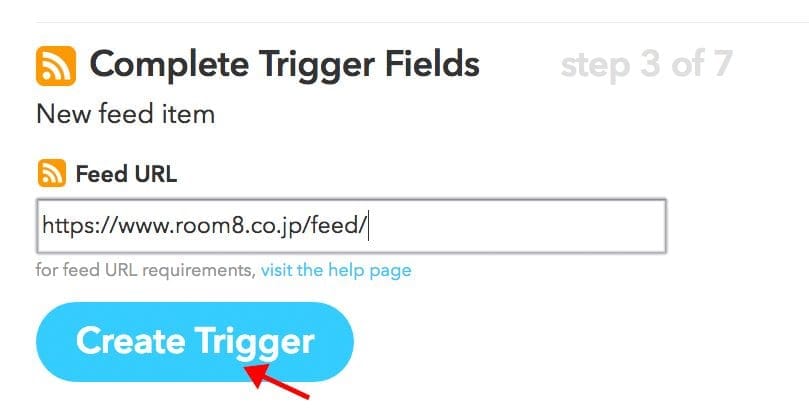Click the "Complete Trigger Fields" heading
Image resolution: width=809 pixels, height=420 pixels.
tap(284, 66)
